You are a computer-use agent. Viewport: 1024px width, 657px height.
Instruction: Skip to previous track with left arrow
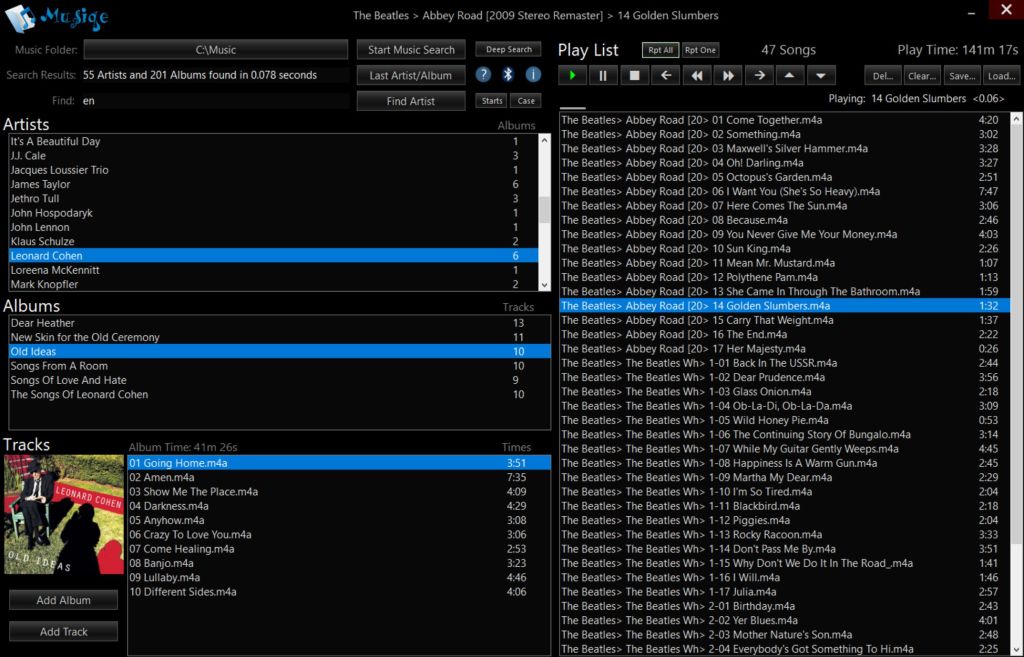point(665,75)
